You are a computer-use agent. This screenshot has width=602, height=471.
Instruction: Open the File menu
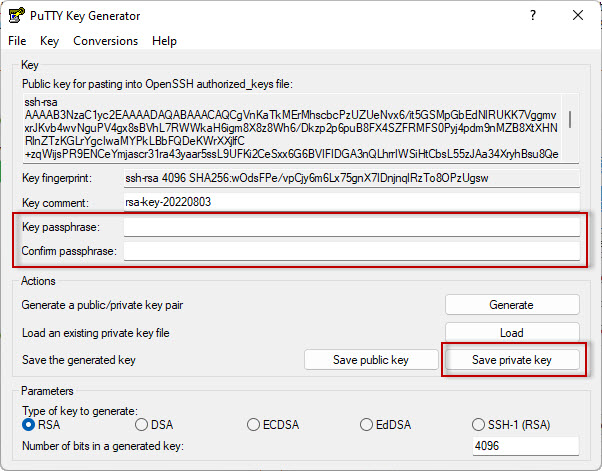17,41
